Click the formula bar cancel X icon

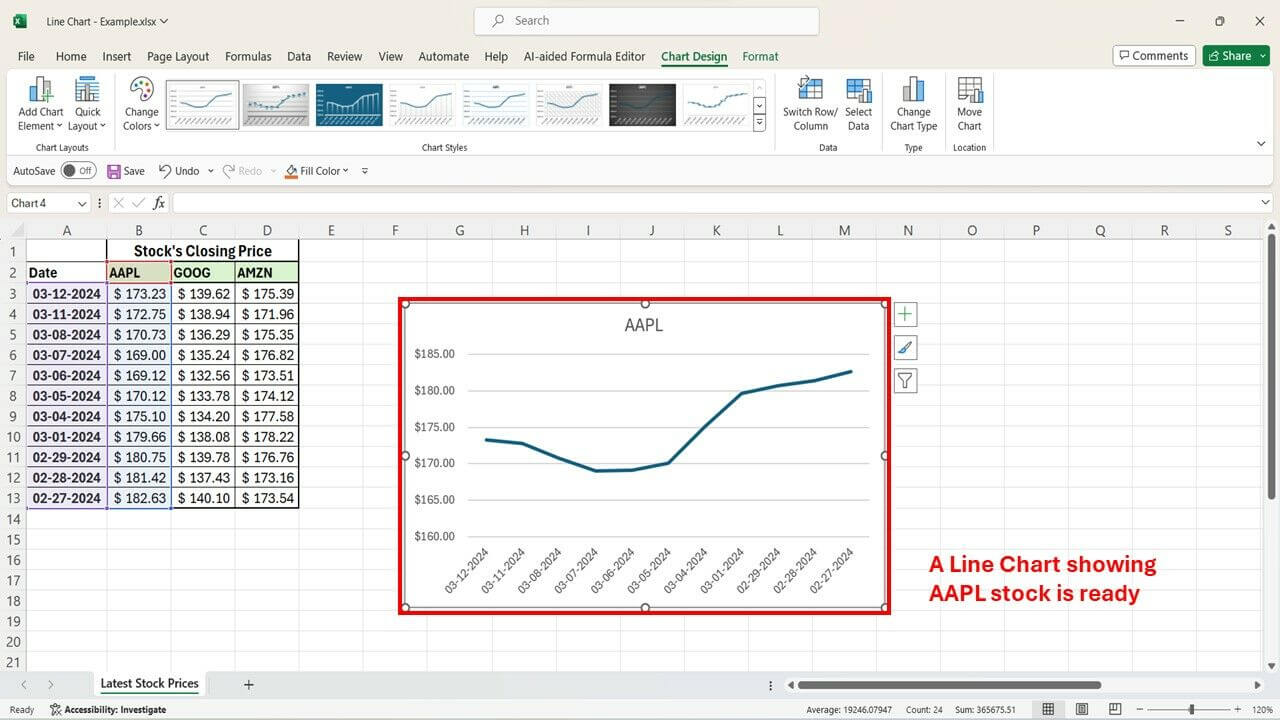[119, 203]
